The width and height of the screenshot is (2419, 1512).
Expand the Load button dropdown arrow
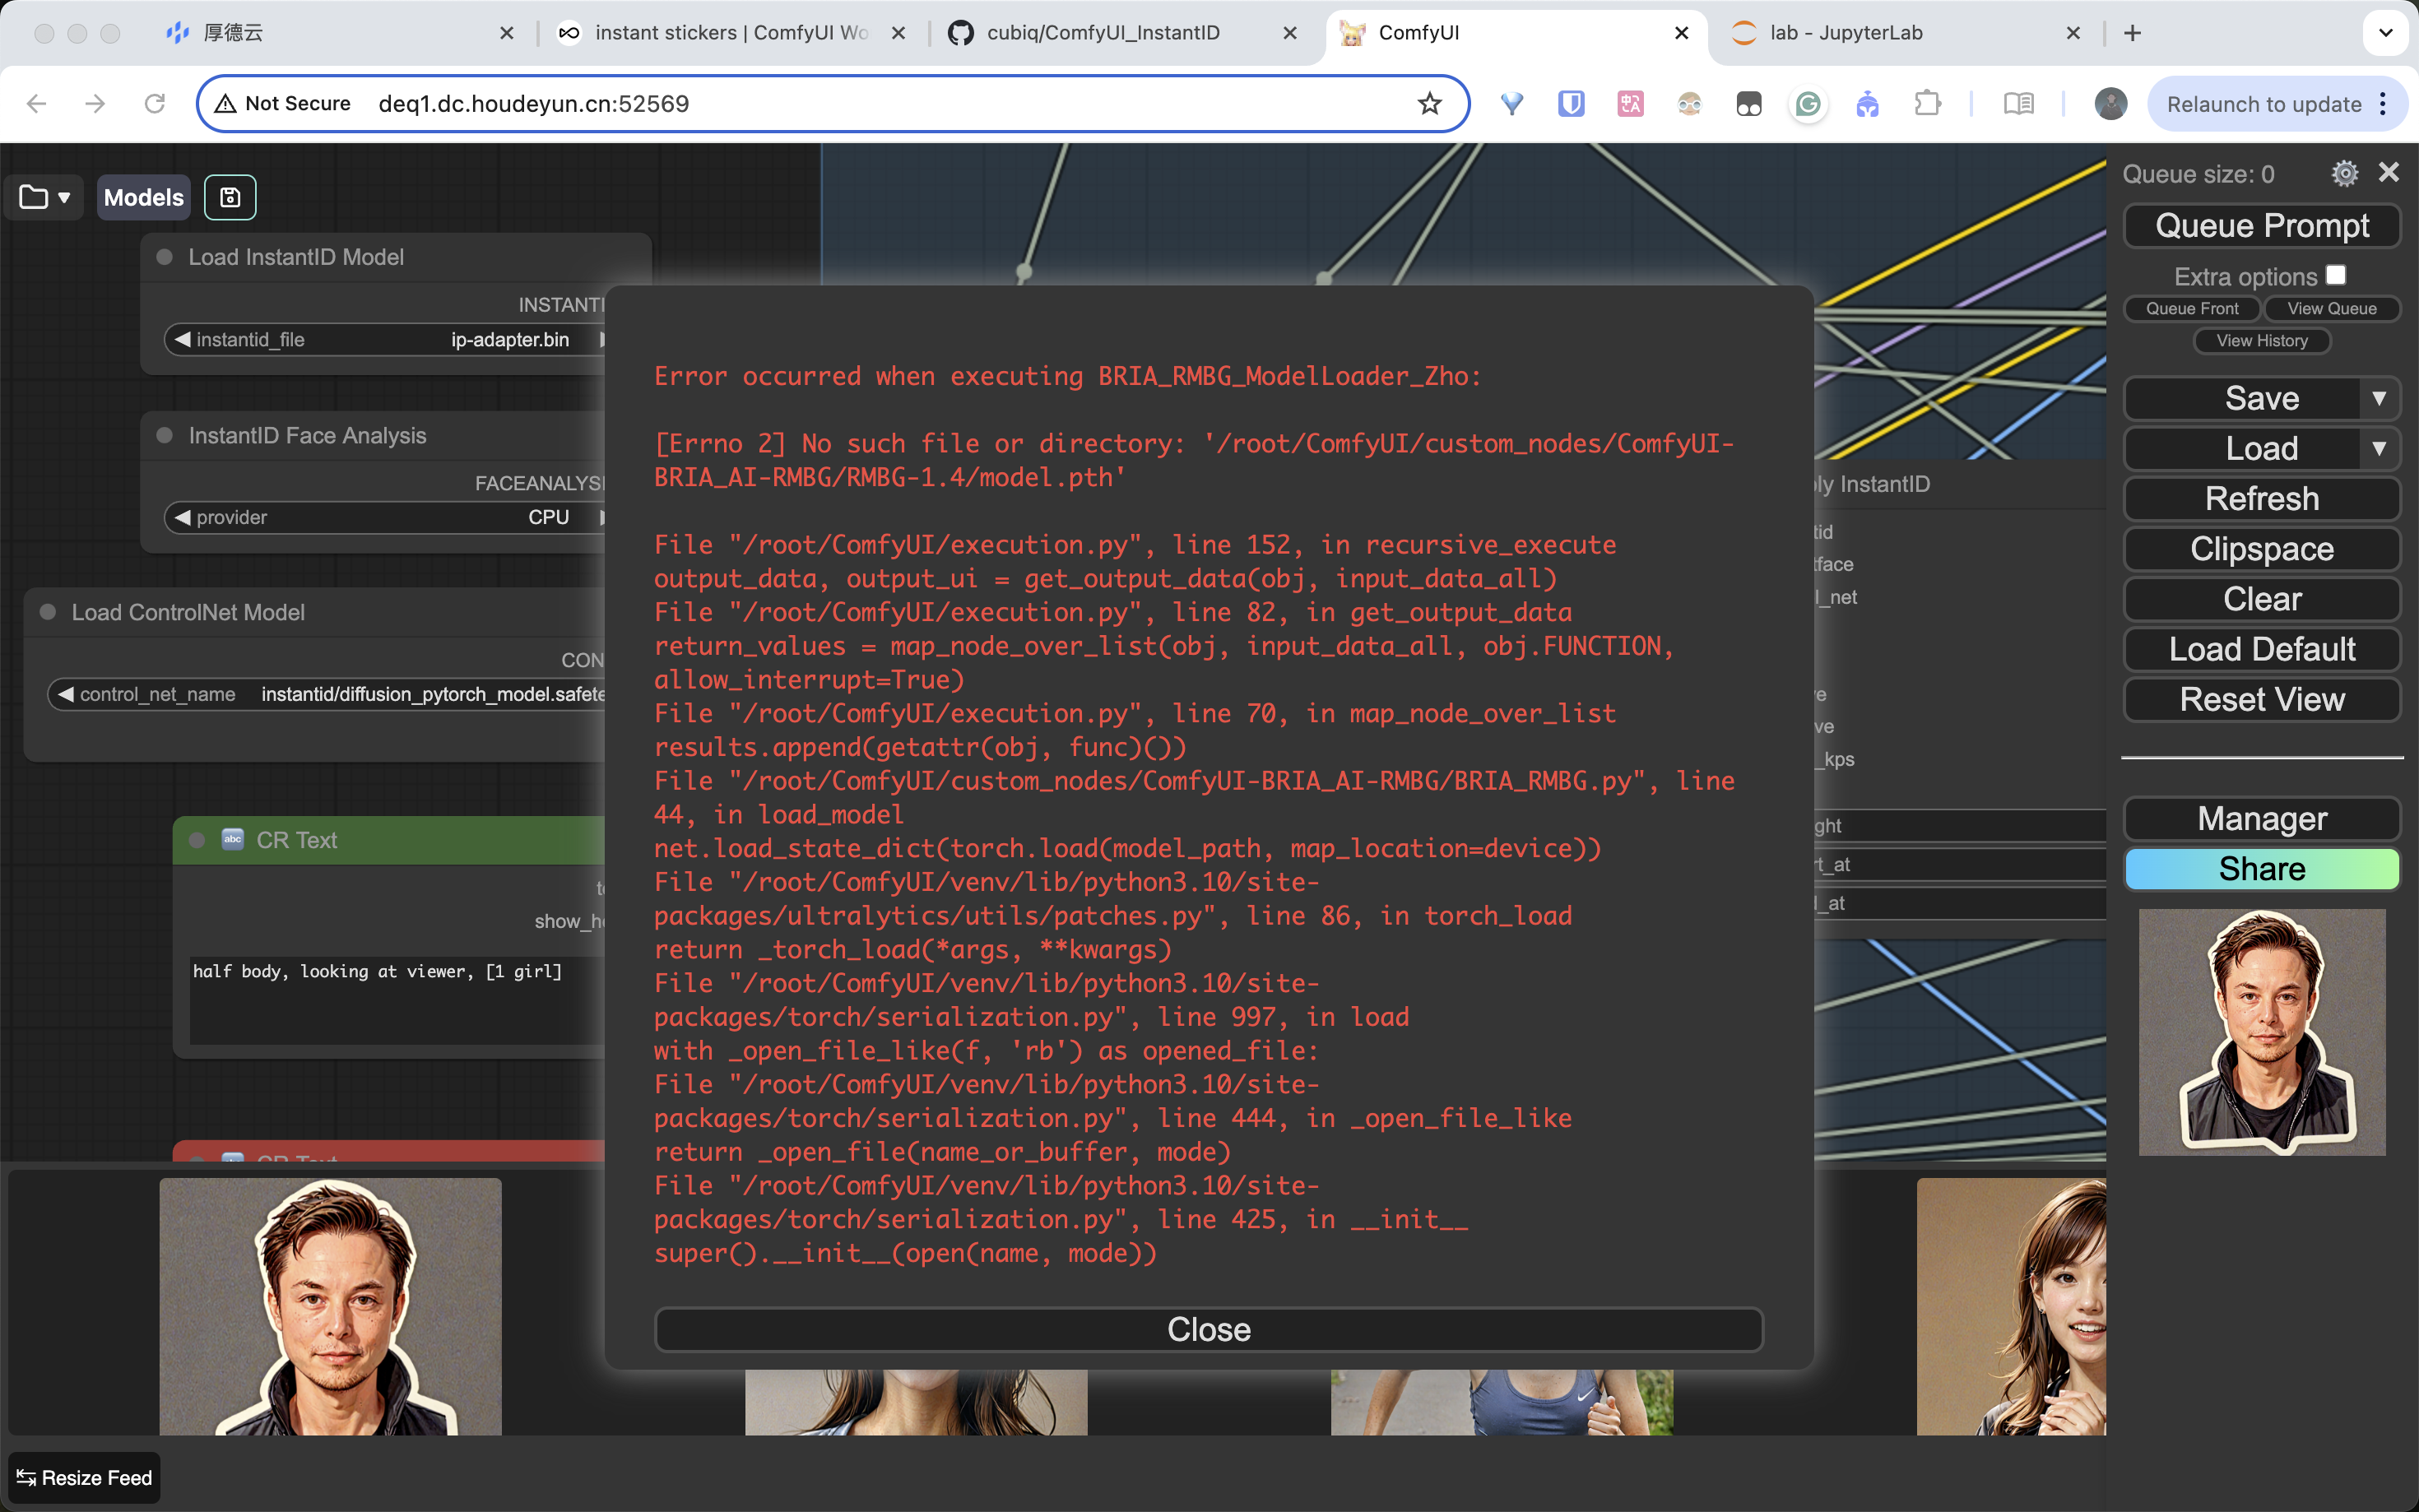pos(2379,448)
